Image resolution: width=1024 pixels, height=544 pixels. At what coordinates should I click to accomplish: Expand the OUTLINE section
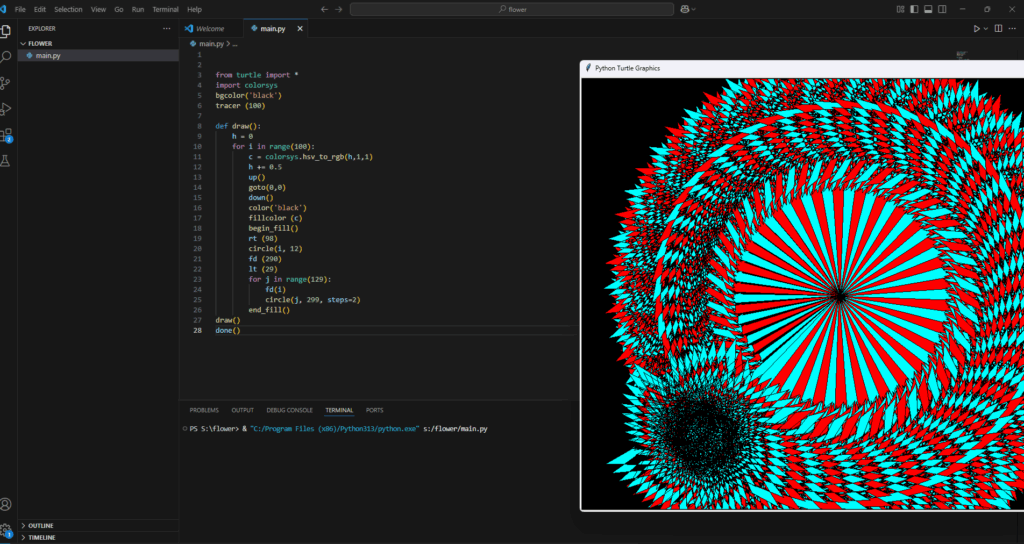tap(40, 525)
